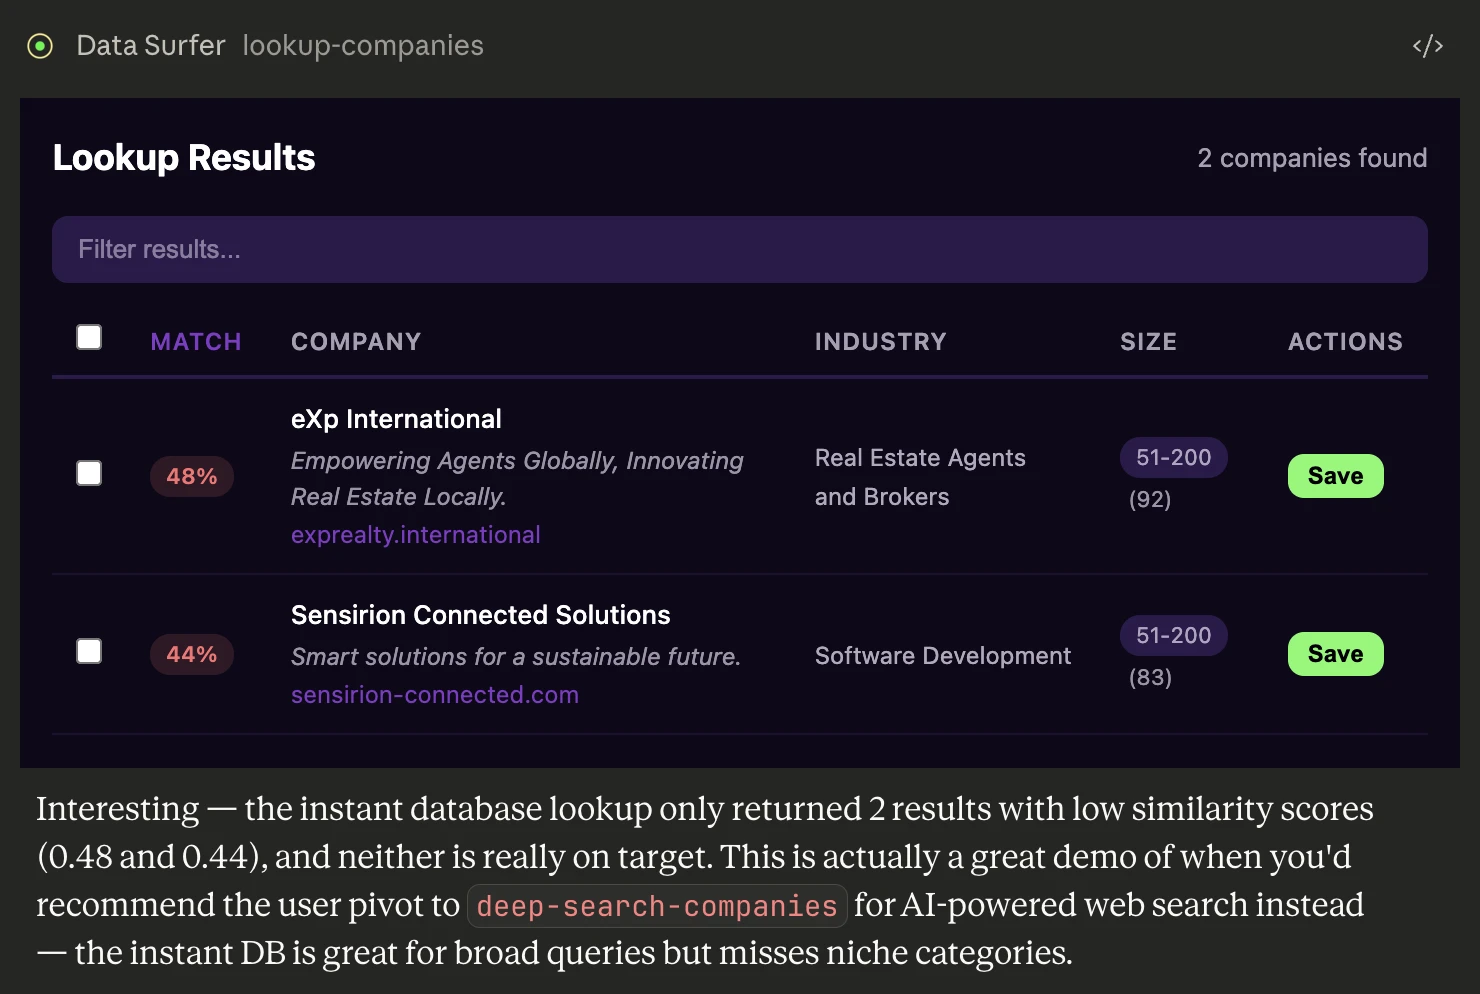This screenshot has height=994, width=1480.
Task: Select the eXp International company name
Action: coord(396,419)
